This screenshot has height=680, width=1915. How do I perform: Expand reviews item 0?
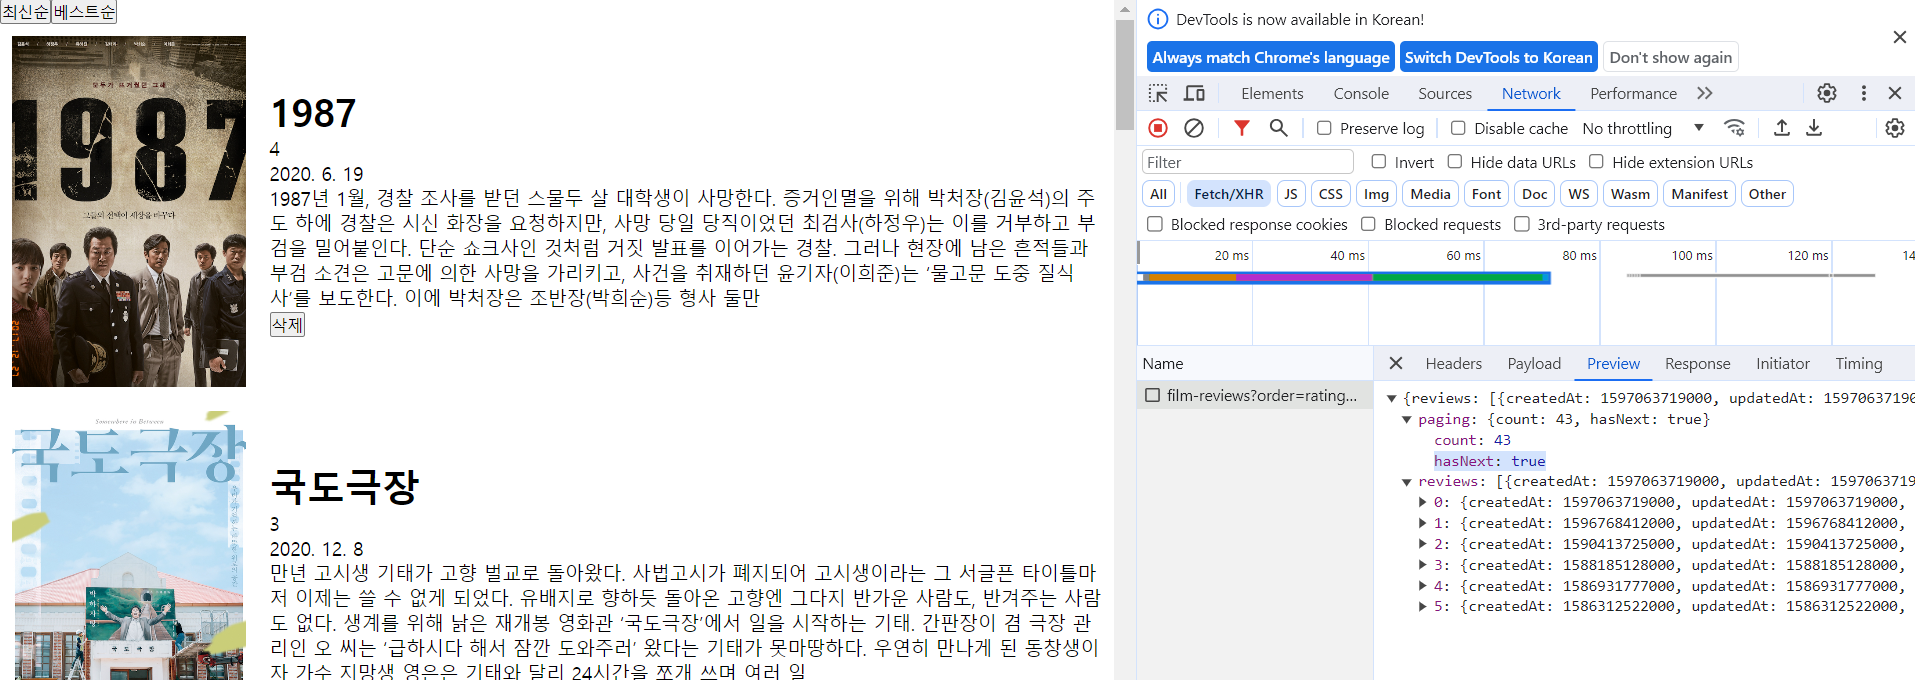click(x=1423, y=502)
